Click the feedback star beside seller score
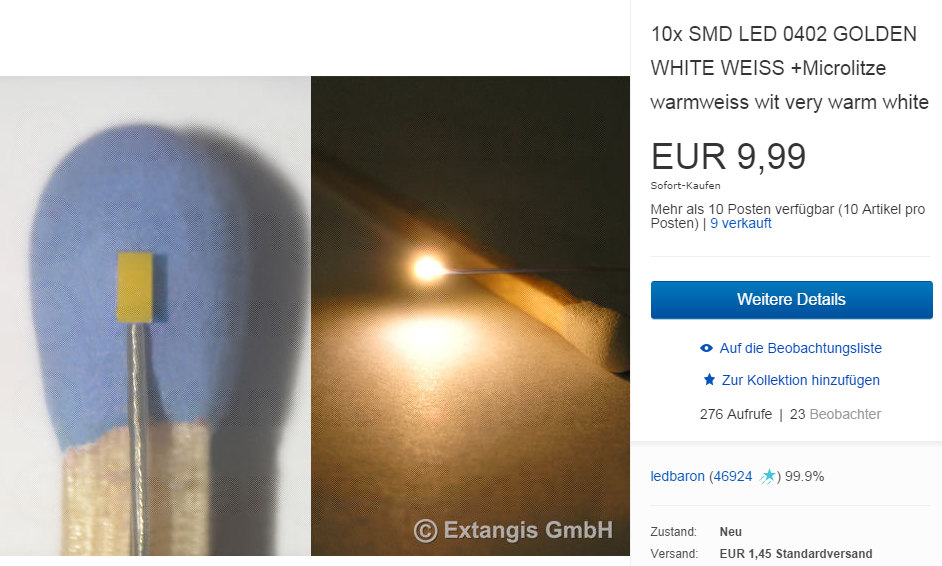 coord(768,476)
